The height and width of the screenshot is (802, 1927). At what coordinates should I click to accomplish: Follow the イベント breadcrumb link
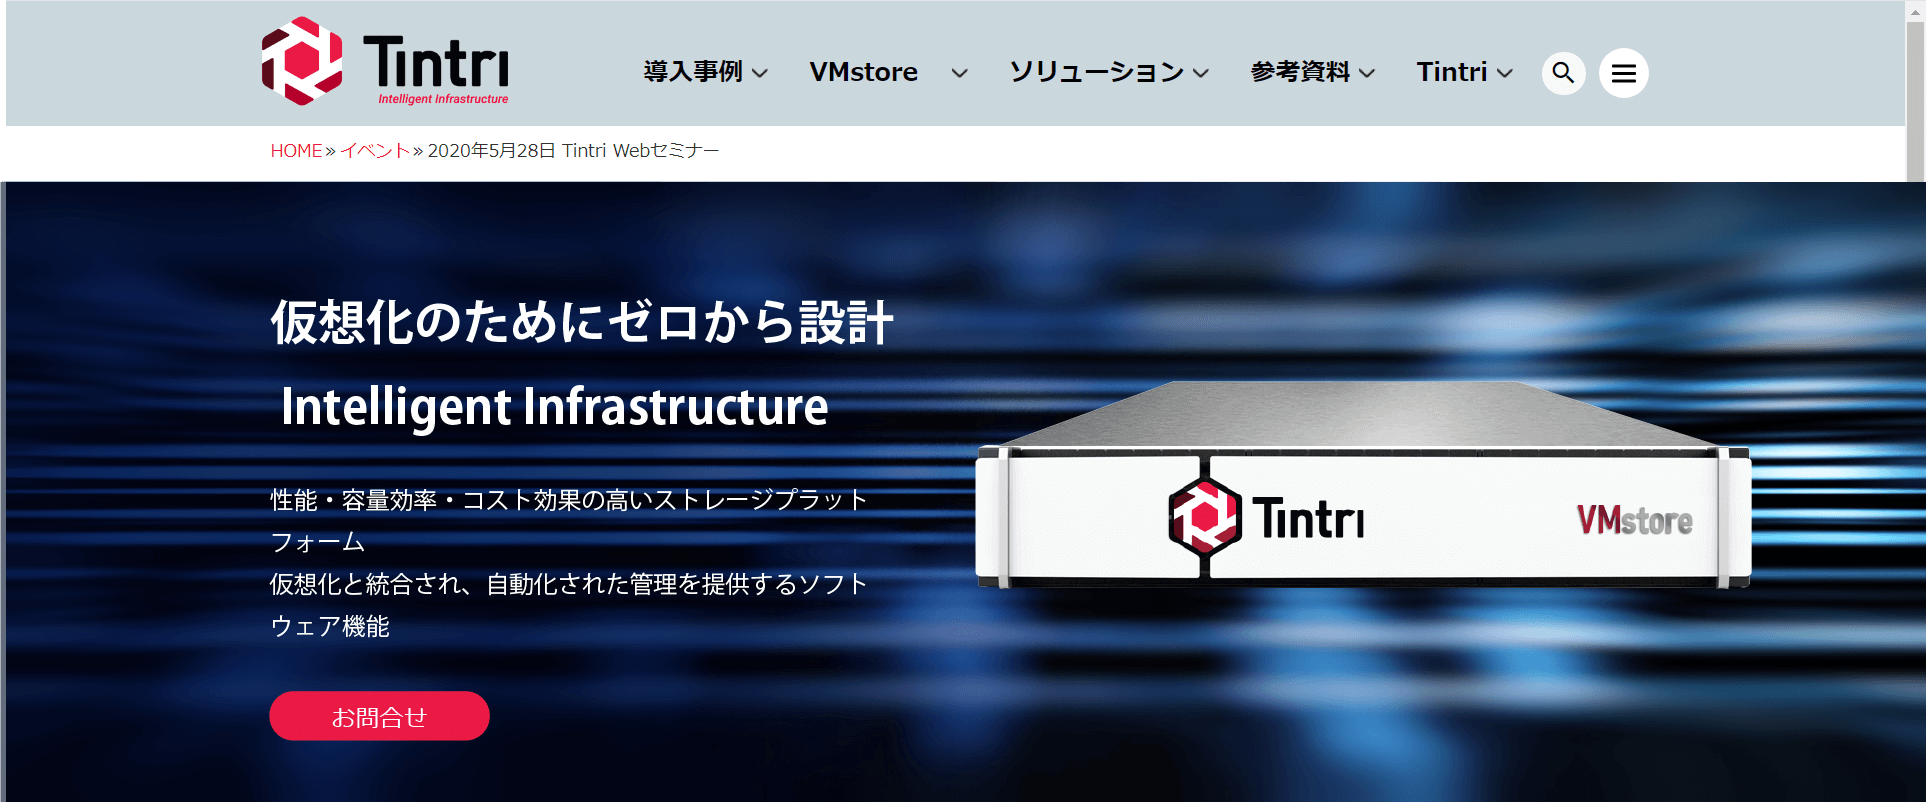(375, 151)
